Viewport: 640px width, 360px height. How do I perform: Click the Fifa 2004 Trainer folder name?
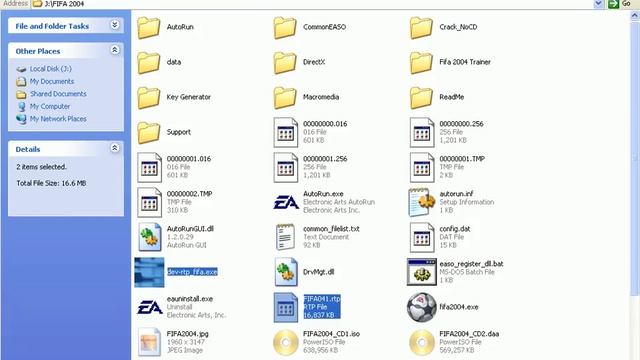pyautogui.click(x=465, y=62)
